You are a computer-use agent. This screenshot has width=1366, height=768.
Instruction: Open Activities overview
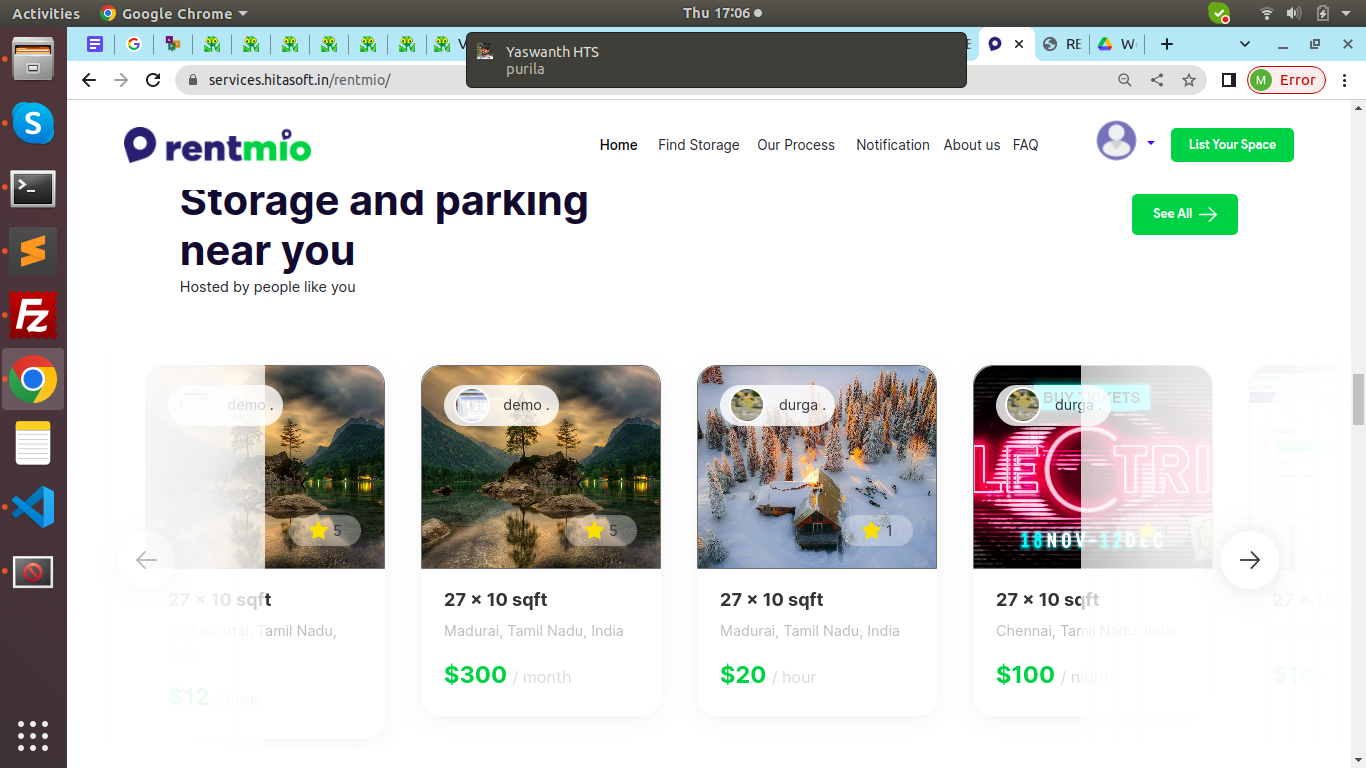(45, 13)
